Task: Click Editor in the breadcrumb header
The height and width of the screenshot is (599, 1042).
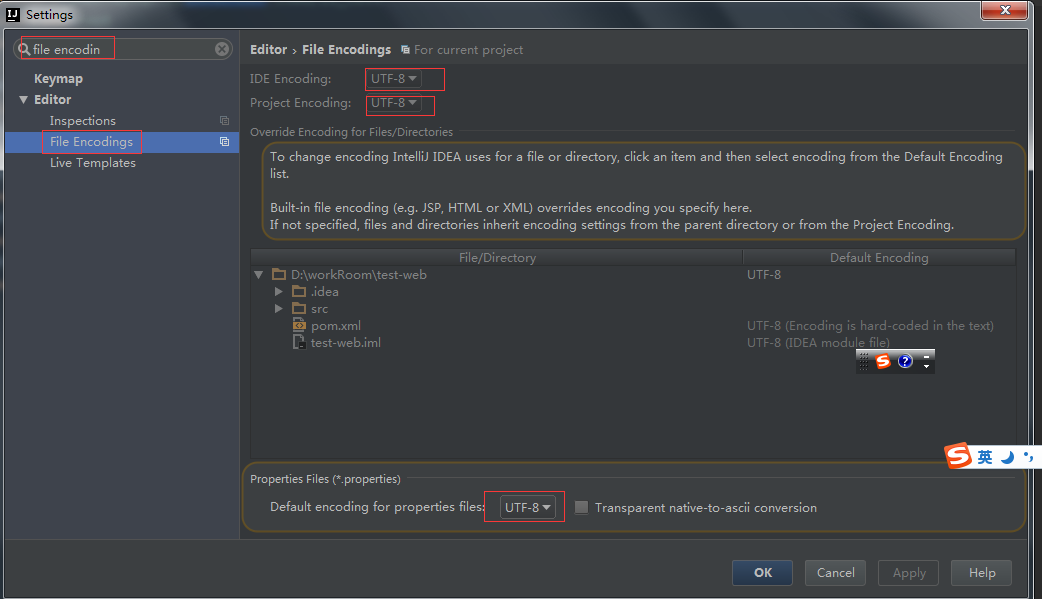Action: [x=268, y=50]
